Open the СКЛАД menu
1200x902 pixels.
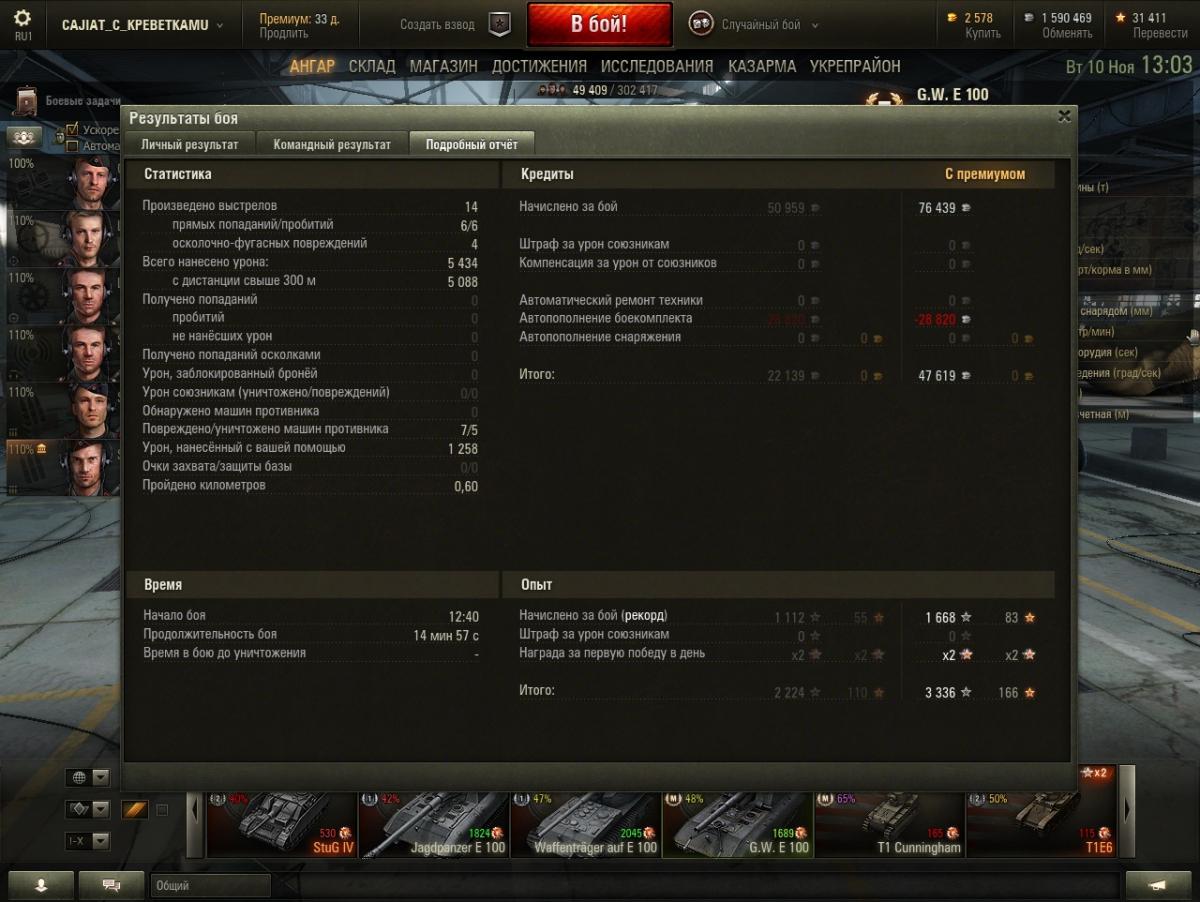point(372,66)
